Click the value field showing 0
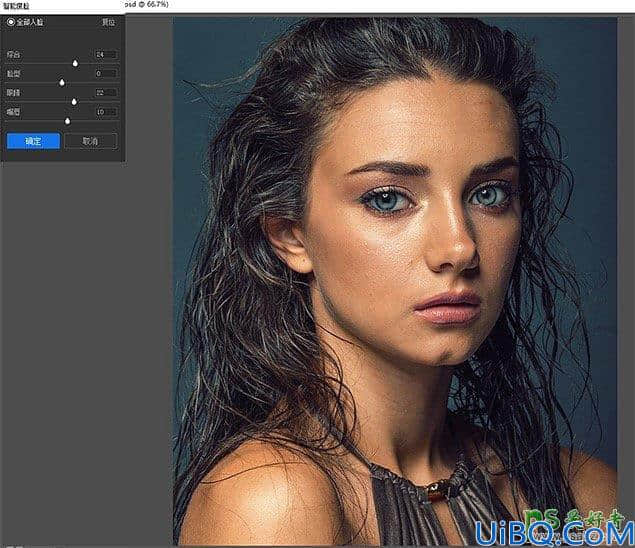 click(107, 73)
